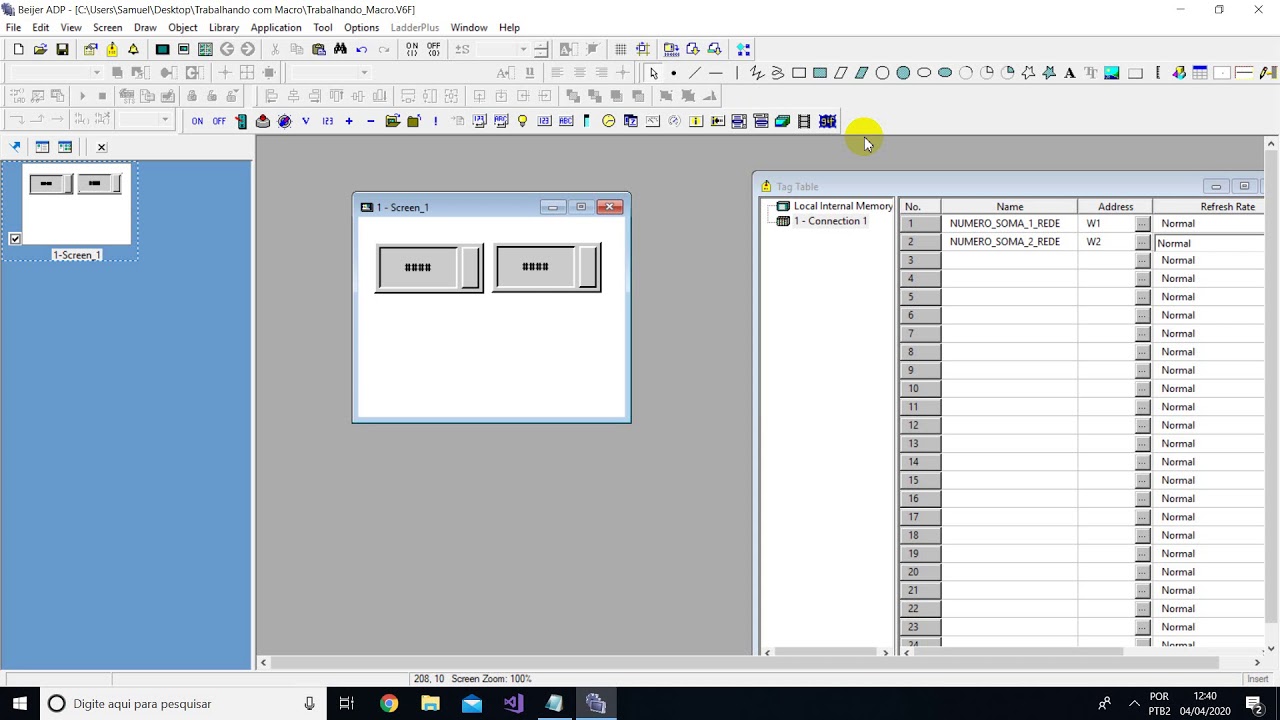Open Refresh Rate dropdown for row 2

tap(1209, 243)
